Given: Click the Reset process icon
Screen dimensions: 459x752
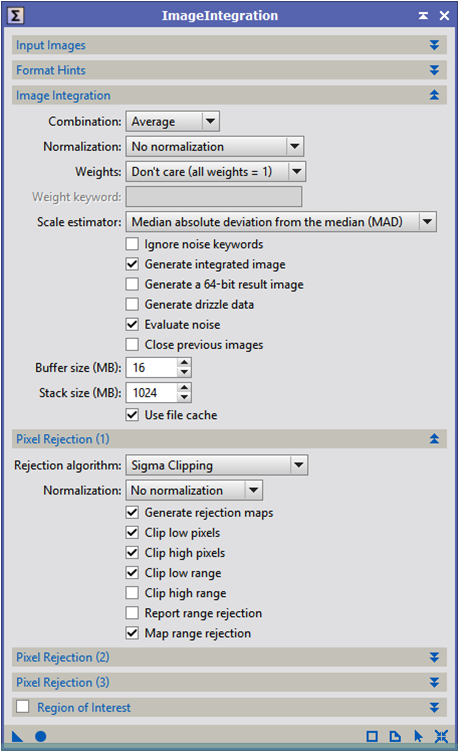Looking at the screenshot, I should click(441, 736).
